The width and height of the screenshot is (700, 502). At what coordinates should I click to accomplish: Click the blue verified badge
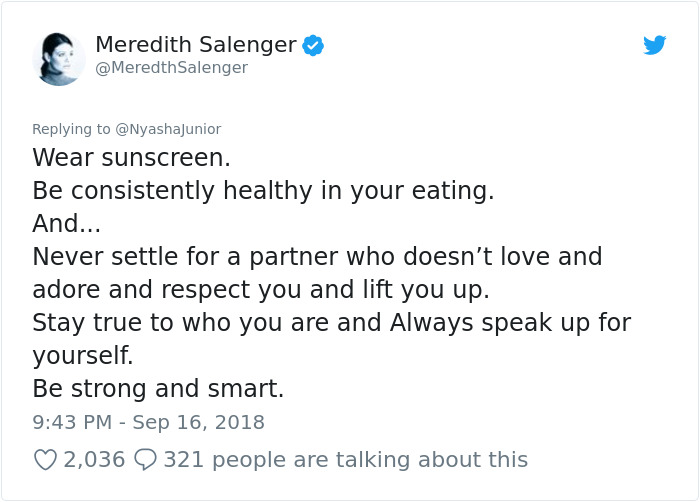coord(313,45)
